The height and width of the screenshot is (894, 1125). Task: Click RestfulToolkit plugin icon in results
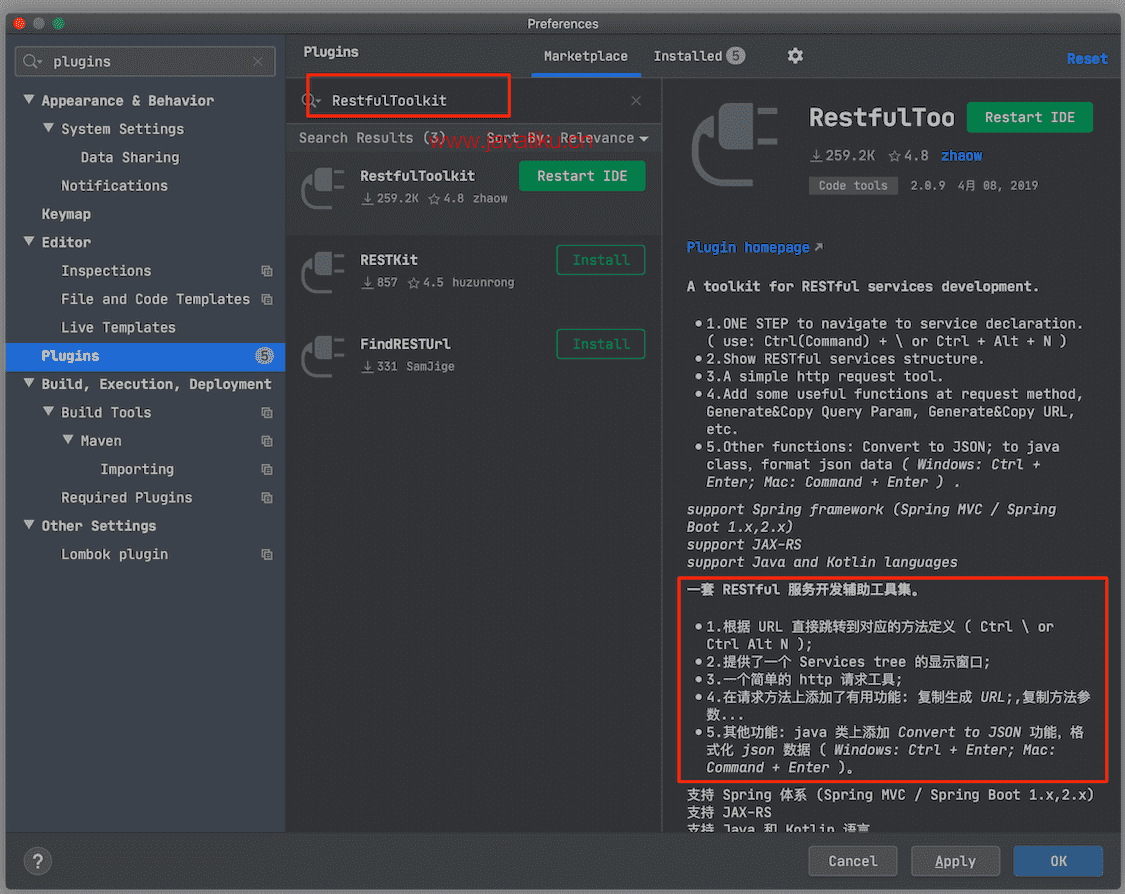coord(323,187)
